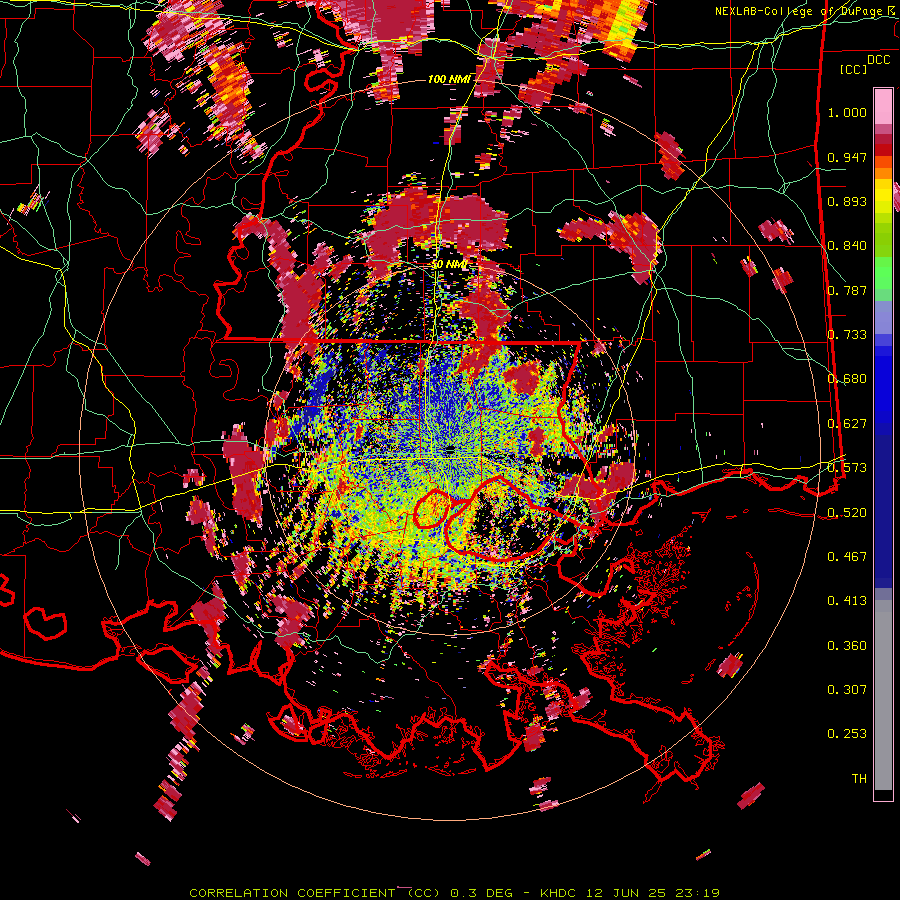Image resolution: width=900 pixels, height=900 pixels.
Task: Select the 0.733 legend value
Action: click(x=847, y=335)
